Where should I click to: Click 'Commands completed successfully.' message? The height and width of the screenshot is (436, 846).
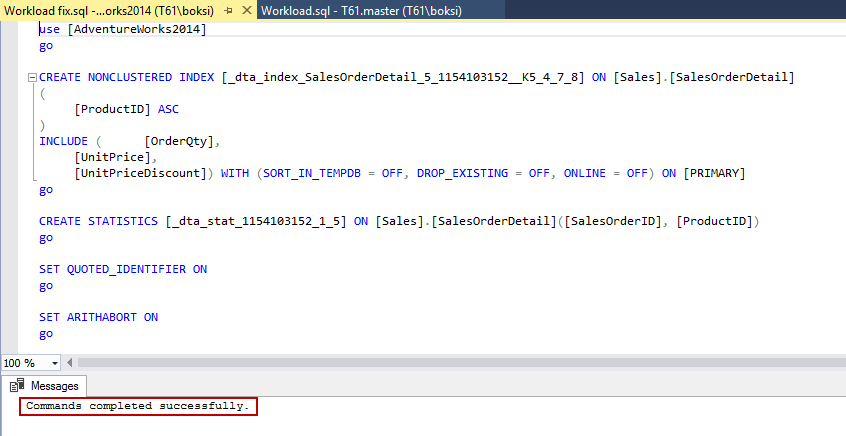pos(138,406)
